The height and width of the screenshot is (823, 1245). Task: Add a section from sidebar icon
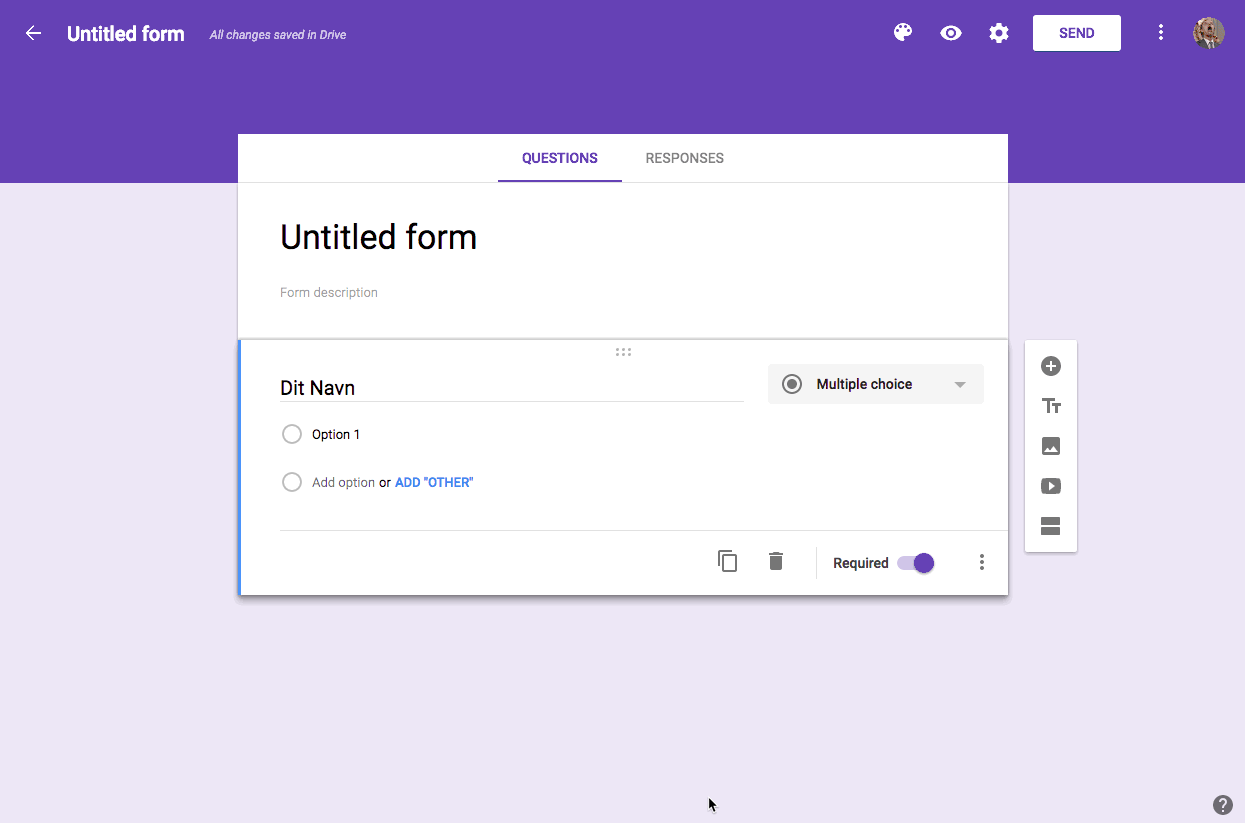(1051, 526)
